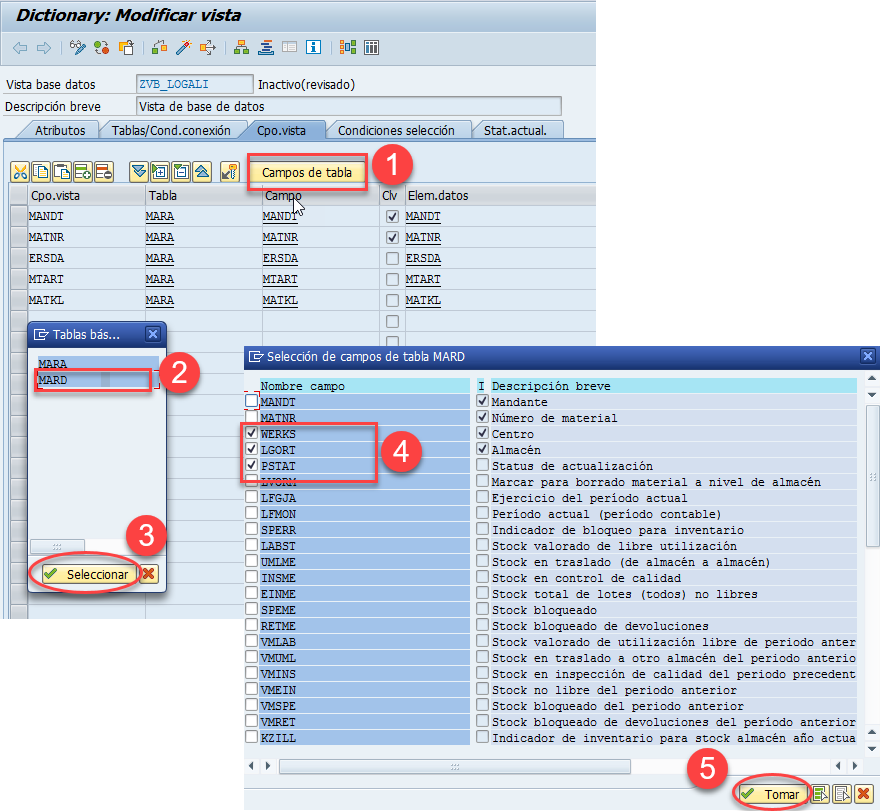This screenshot has height=811, width=880.
Task: Cancel the MARD field selection dialog with the red X
Action: 863,794
